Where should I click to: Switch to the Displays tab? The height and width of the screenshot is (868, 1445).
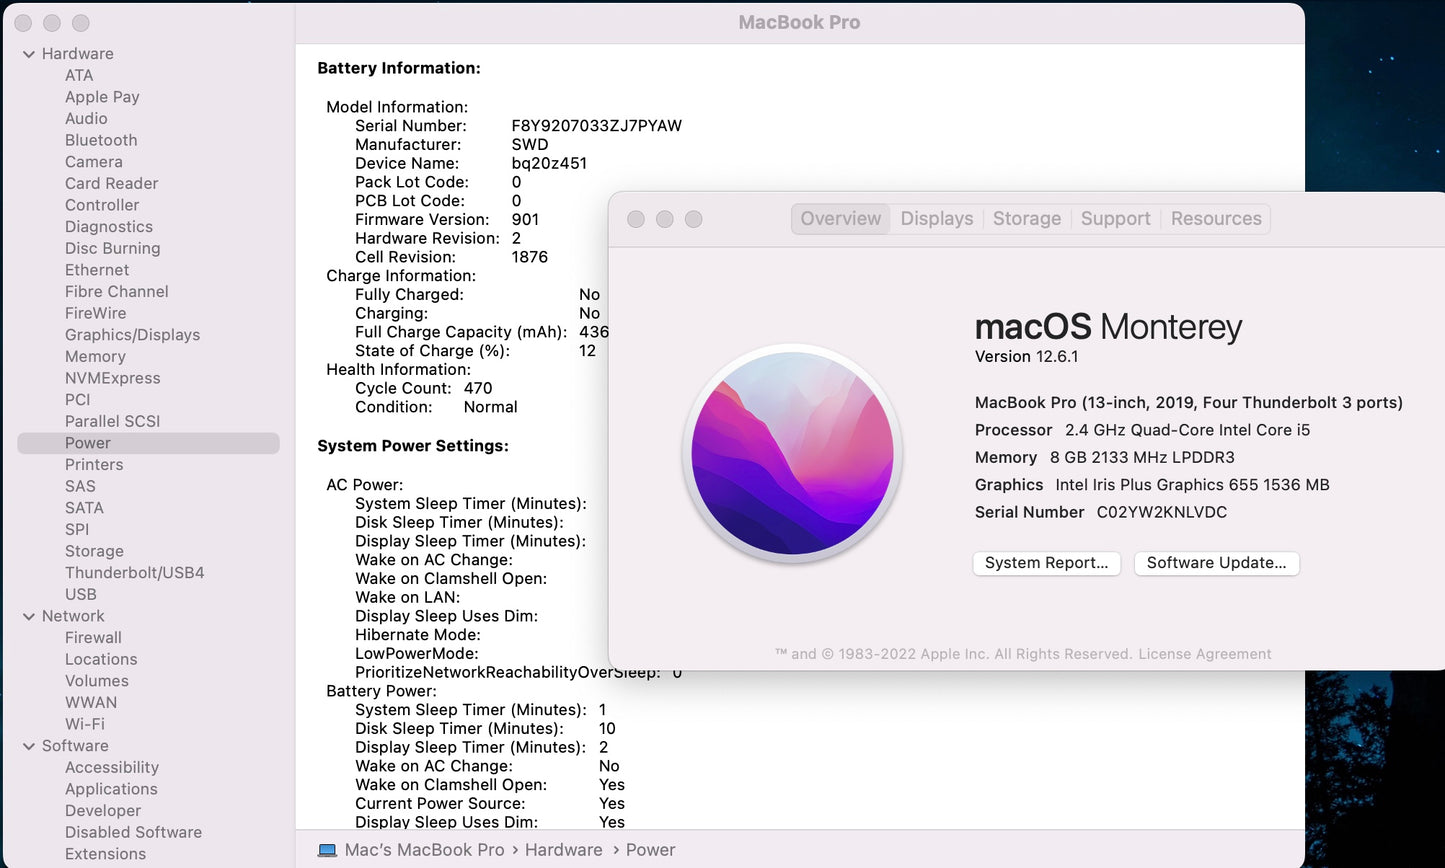coord(936,218)
